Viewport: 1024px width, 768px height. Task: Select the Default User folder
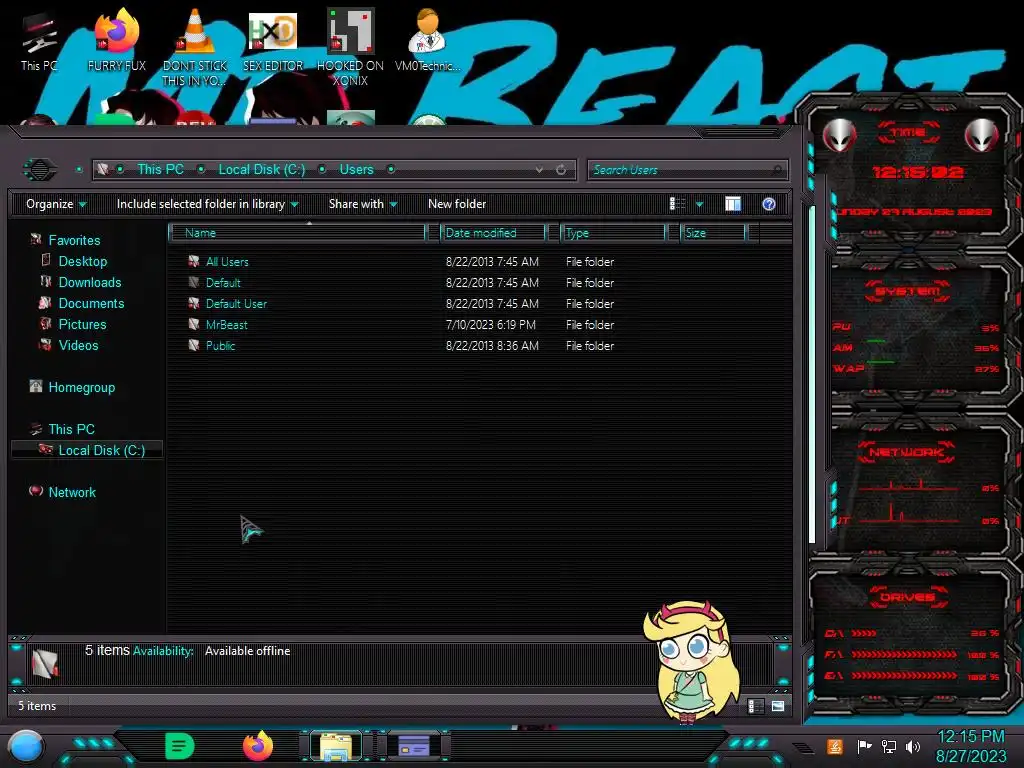click(236, 304)
